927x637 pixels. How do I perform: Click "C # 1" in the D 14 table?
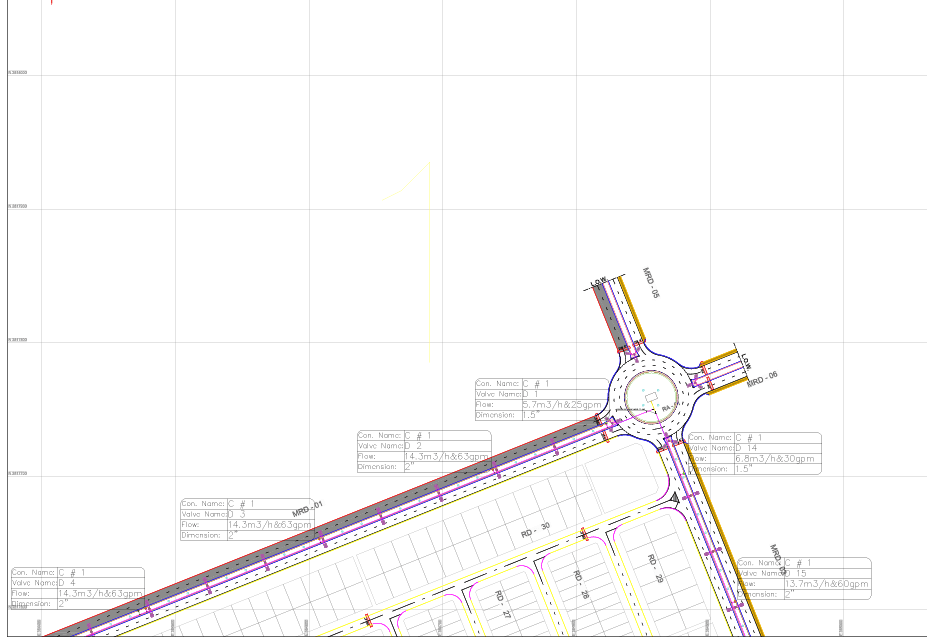(748, 438)
